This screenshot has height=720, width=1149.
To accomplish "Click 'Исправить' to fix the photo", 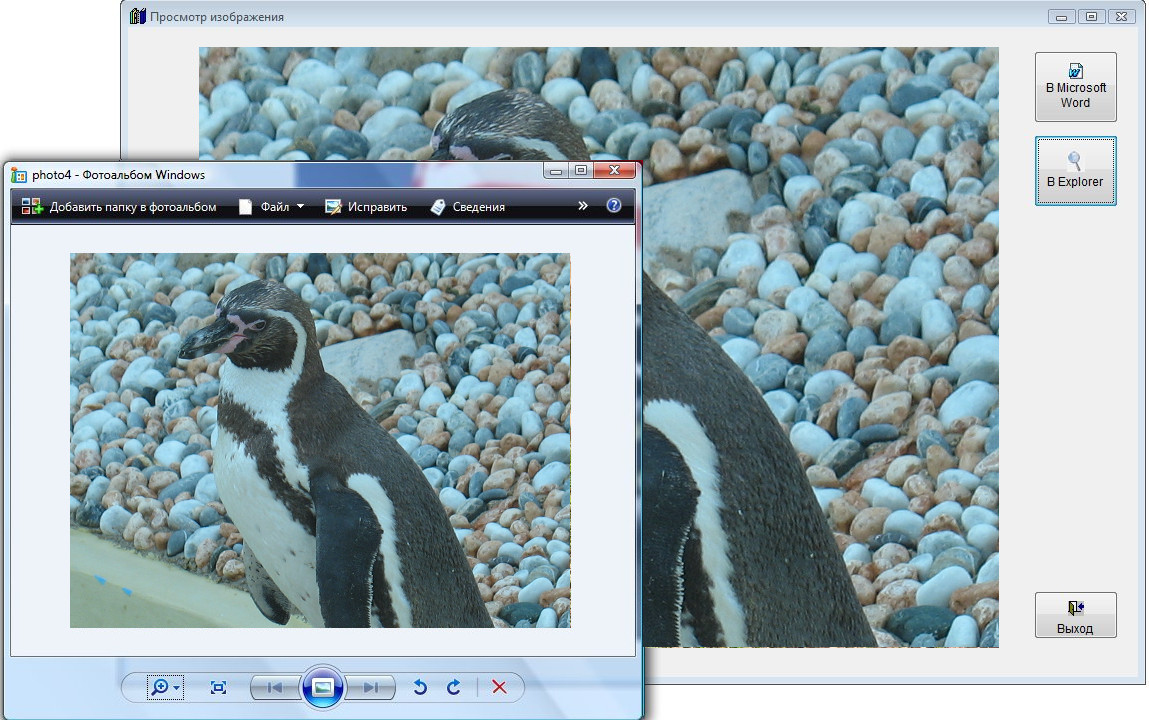I will tap(366, 207).
